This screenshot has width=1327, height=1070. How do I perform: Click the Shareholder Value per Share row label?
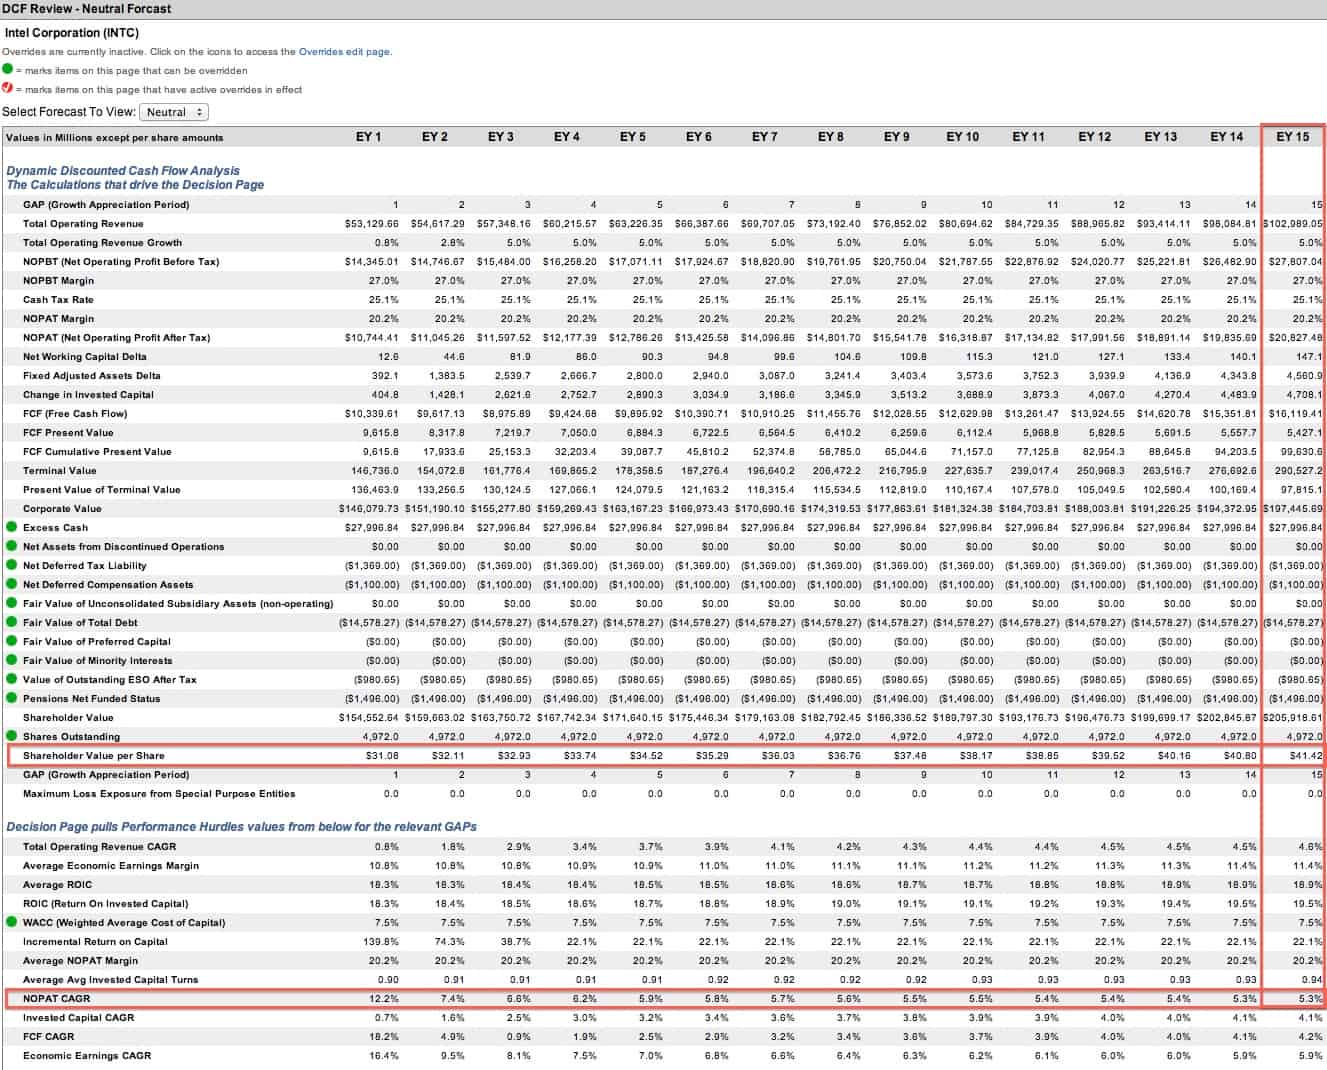coord(94,756)
